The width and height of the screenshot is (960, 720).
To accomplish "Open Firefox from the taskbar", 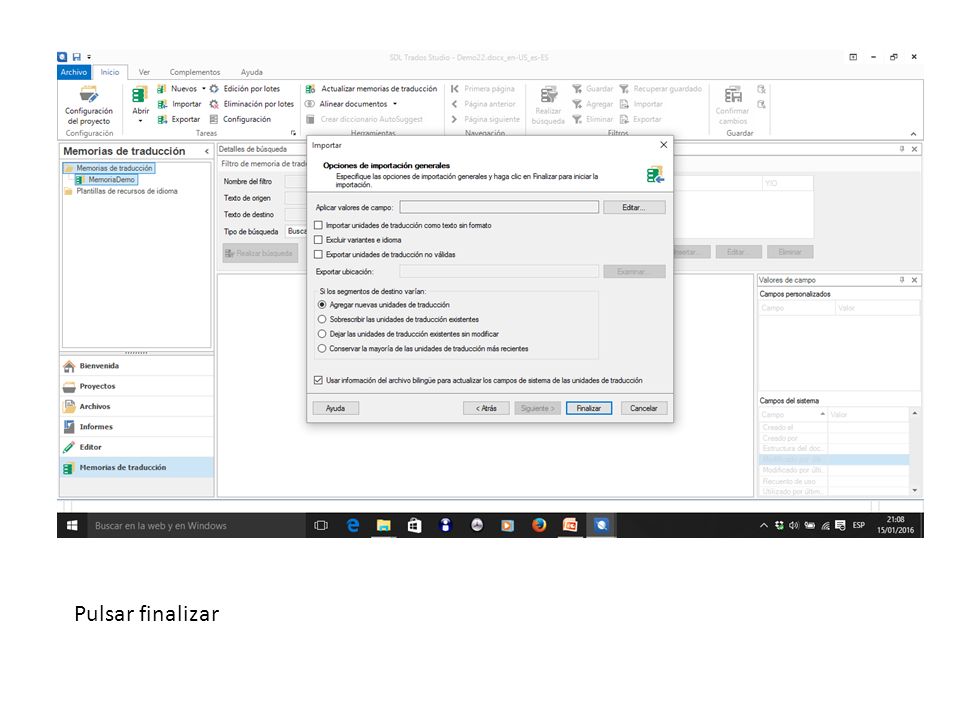I will (x=539, y=525).
